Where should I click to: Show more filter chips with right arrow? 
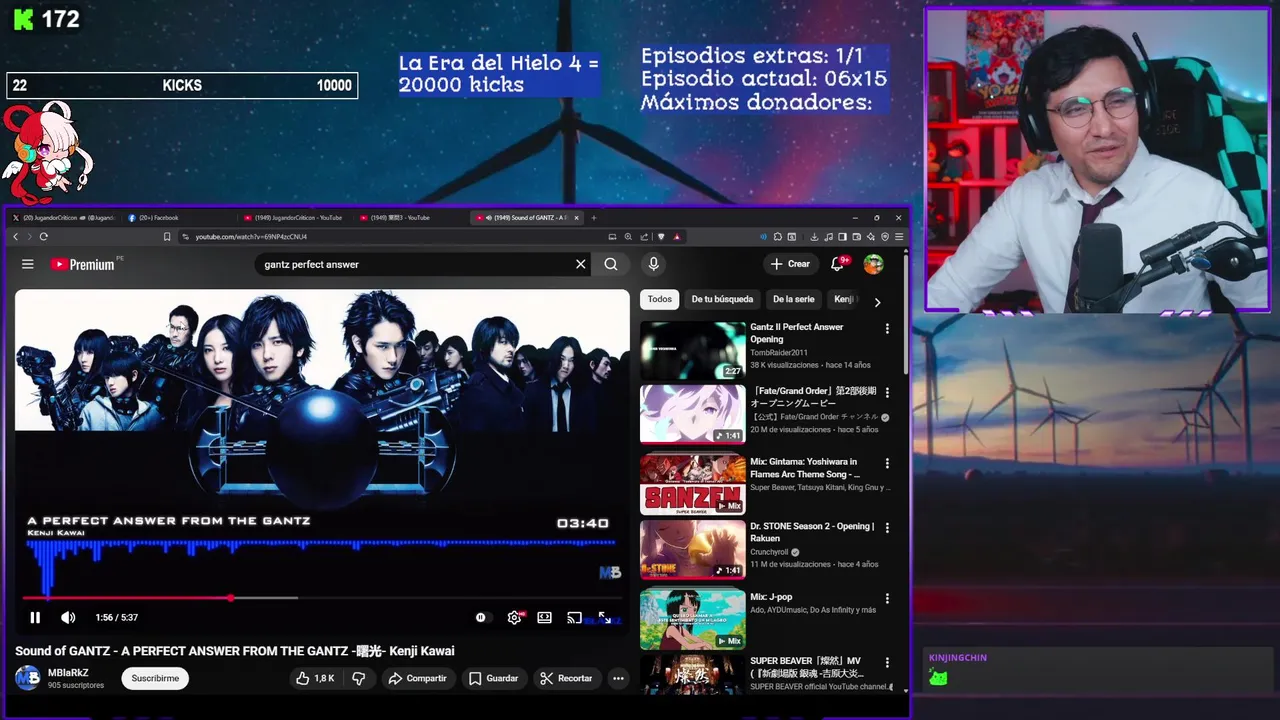tap(877, 301)
